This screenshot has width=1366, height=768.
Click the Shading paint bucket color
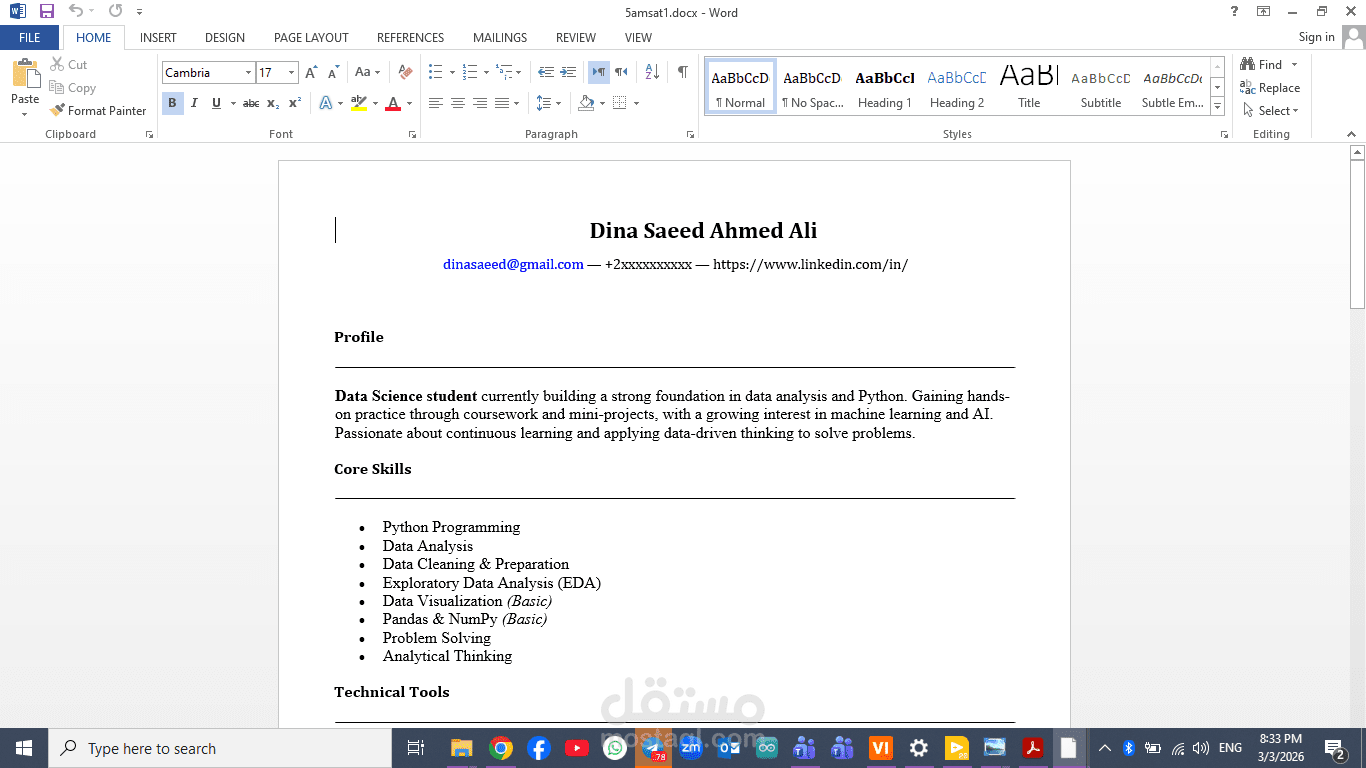click(x=586, y=103)
